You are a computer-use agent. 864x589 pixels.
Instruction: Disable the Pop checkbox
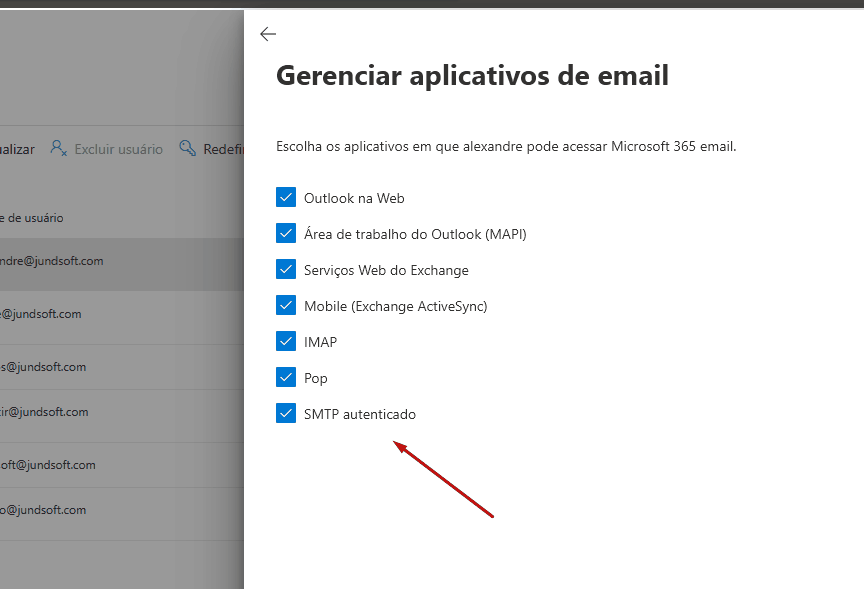click(x=286, y=377)
